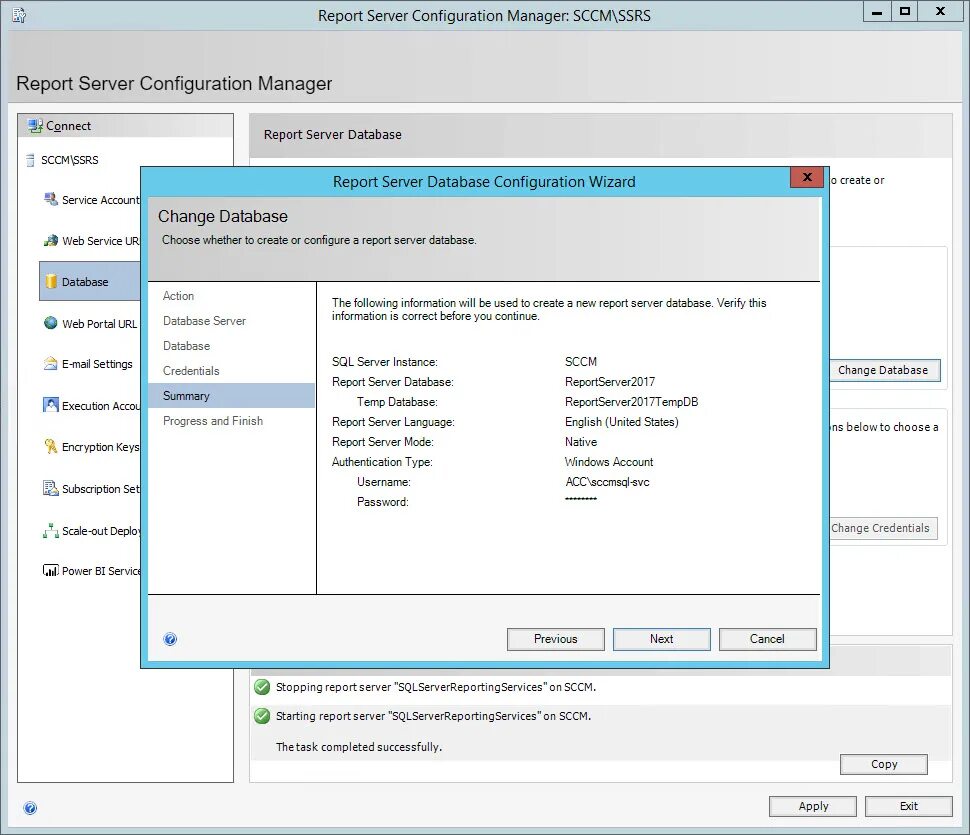Go to Database Server wizard step
Viewport: 970px width, 835px height.
[x=204, y=320]
